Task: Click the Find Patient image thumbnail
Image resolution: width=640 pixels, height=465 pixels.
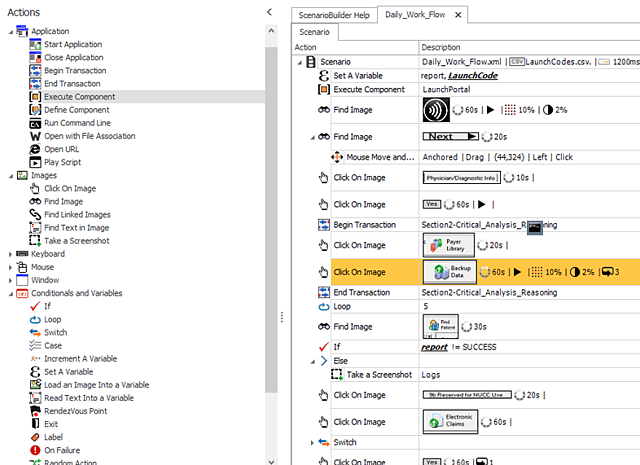Action: click(440, 326)
